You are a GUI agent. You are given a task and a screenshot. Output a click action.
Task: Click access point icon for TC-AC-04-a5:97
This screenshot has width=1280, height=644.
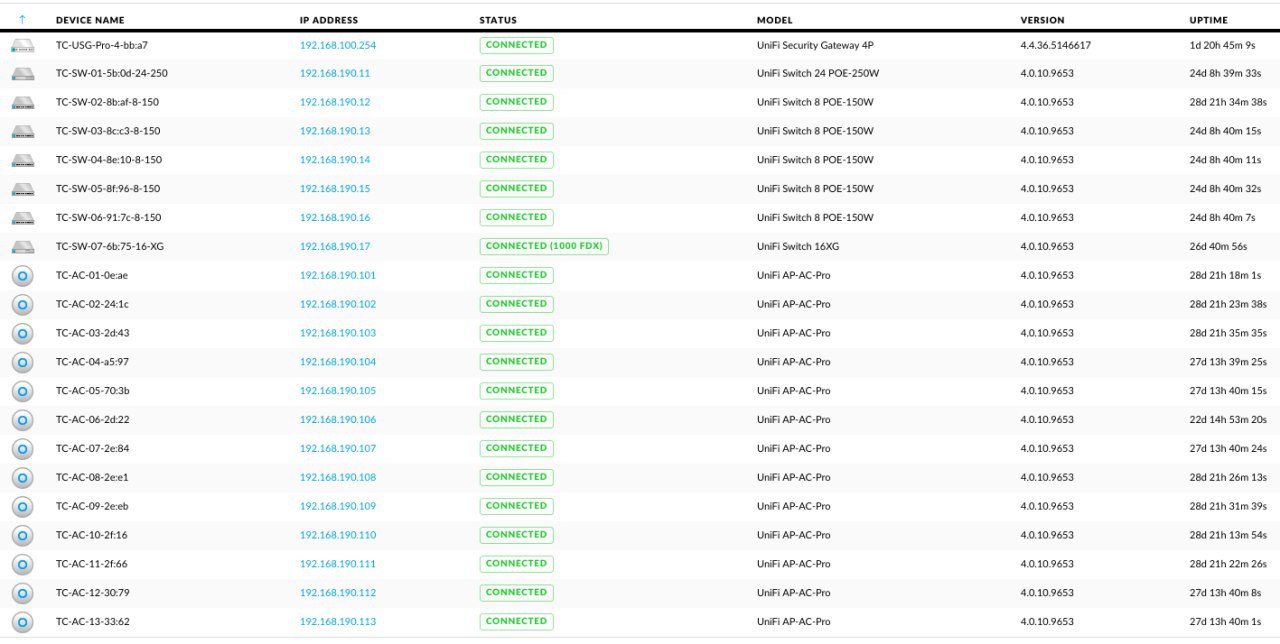coord(22,362)
